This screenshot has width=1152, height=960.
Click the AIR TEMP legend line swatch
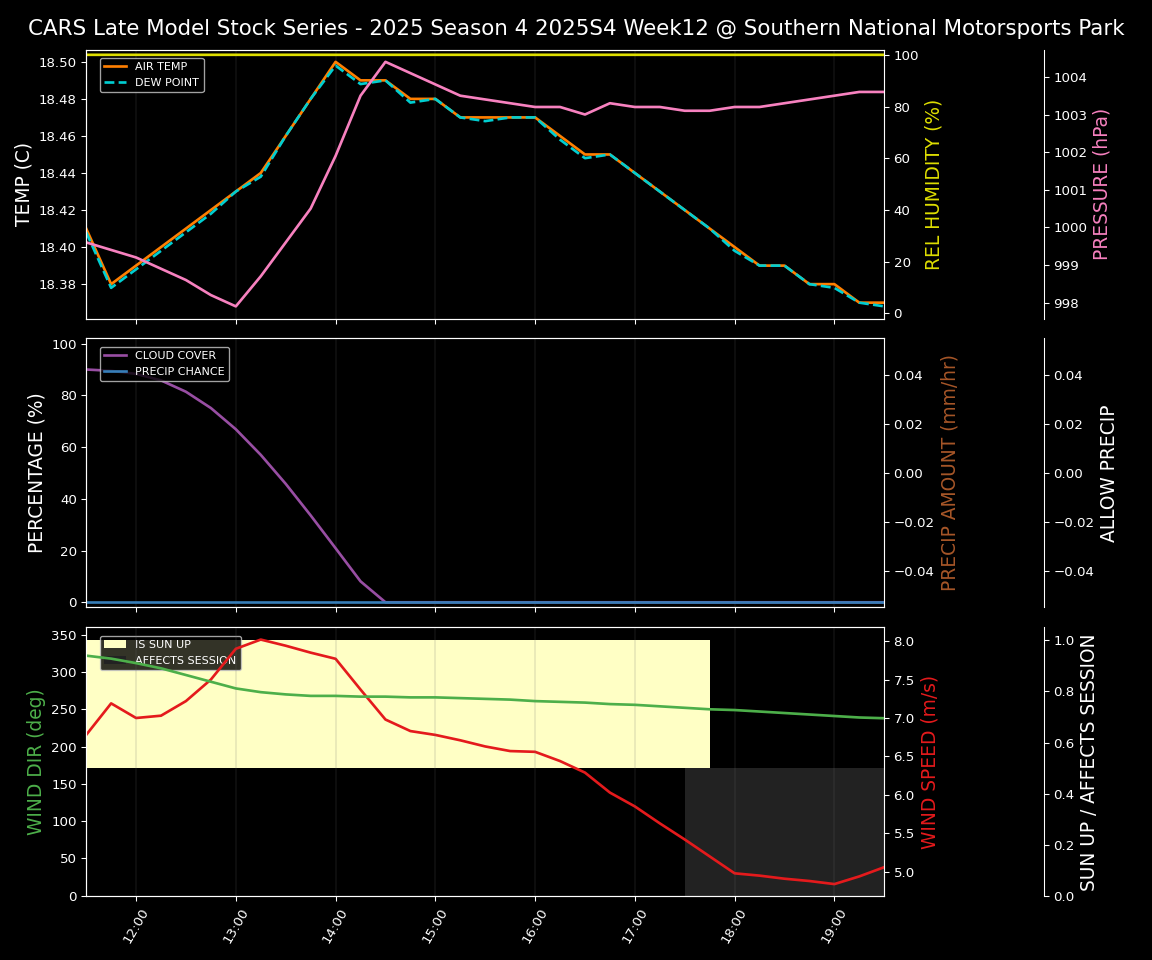117,67
